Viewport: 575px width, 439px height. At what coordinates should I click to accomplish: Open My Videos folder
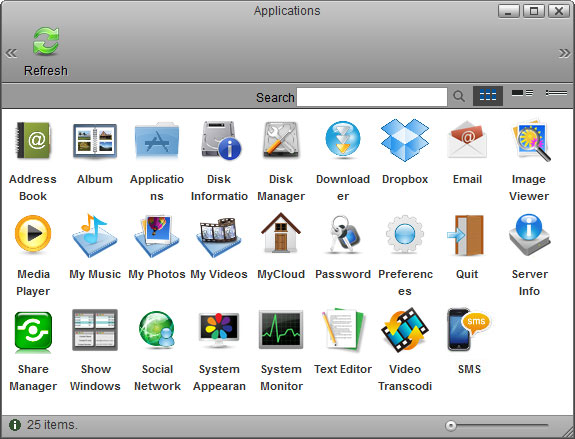pyautogui.click(x=219, y=237)
